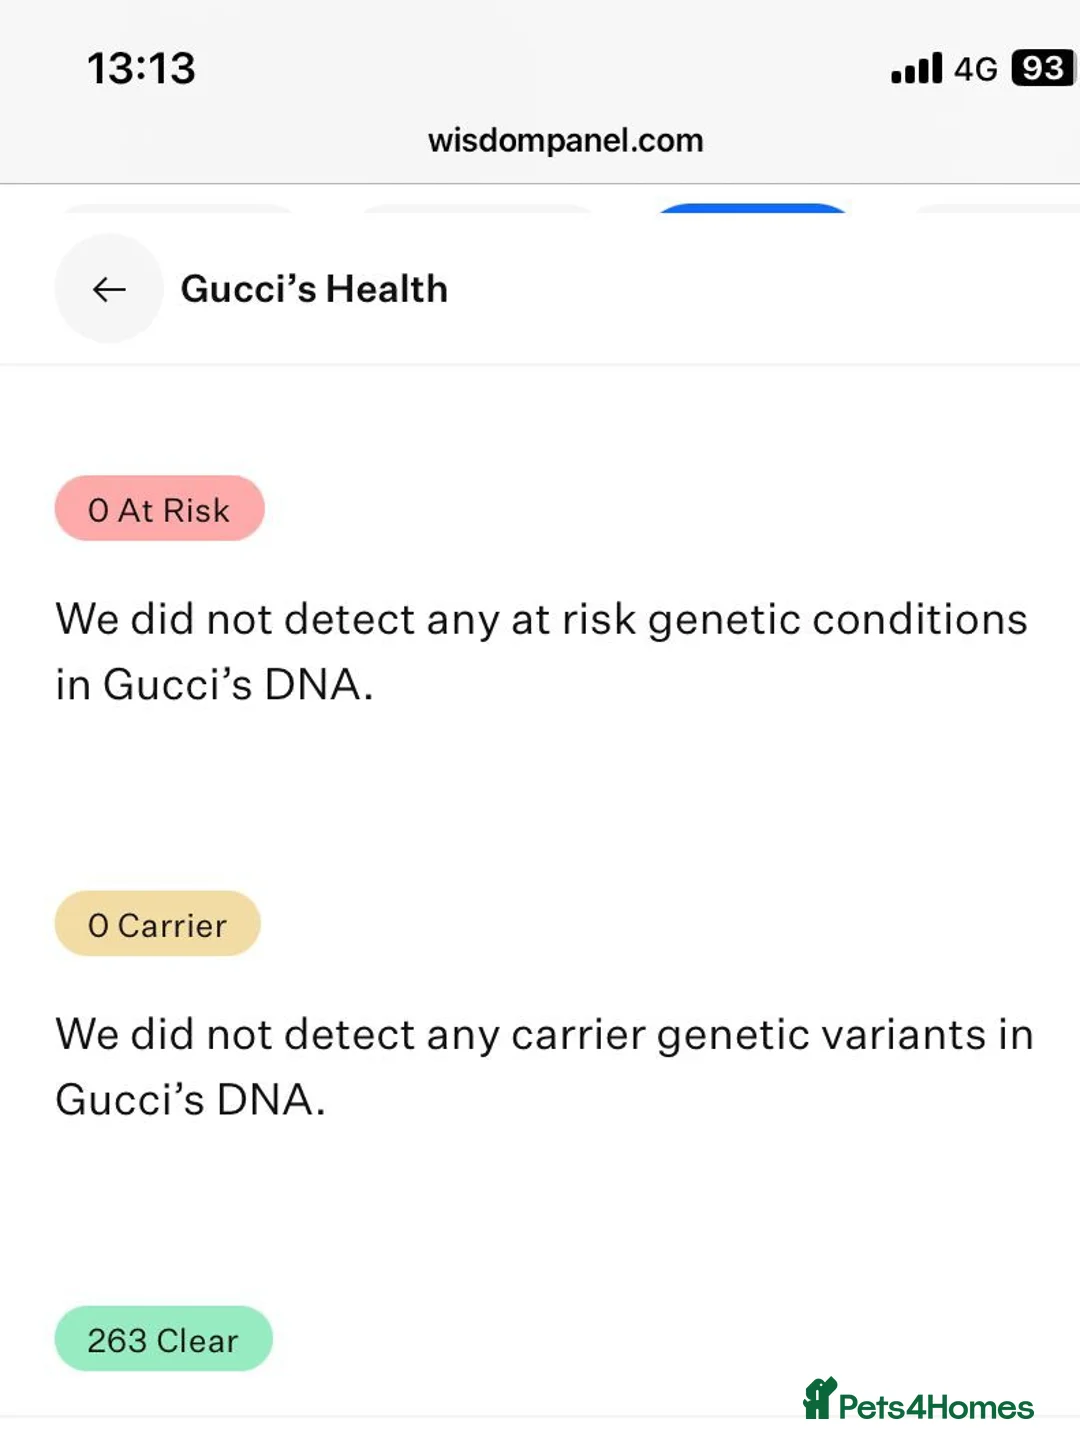Click the red 0 At Risk badge

tap(159, 509)
